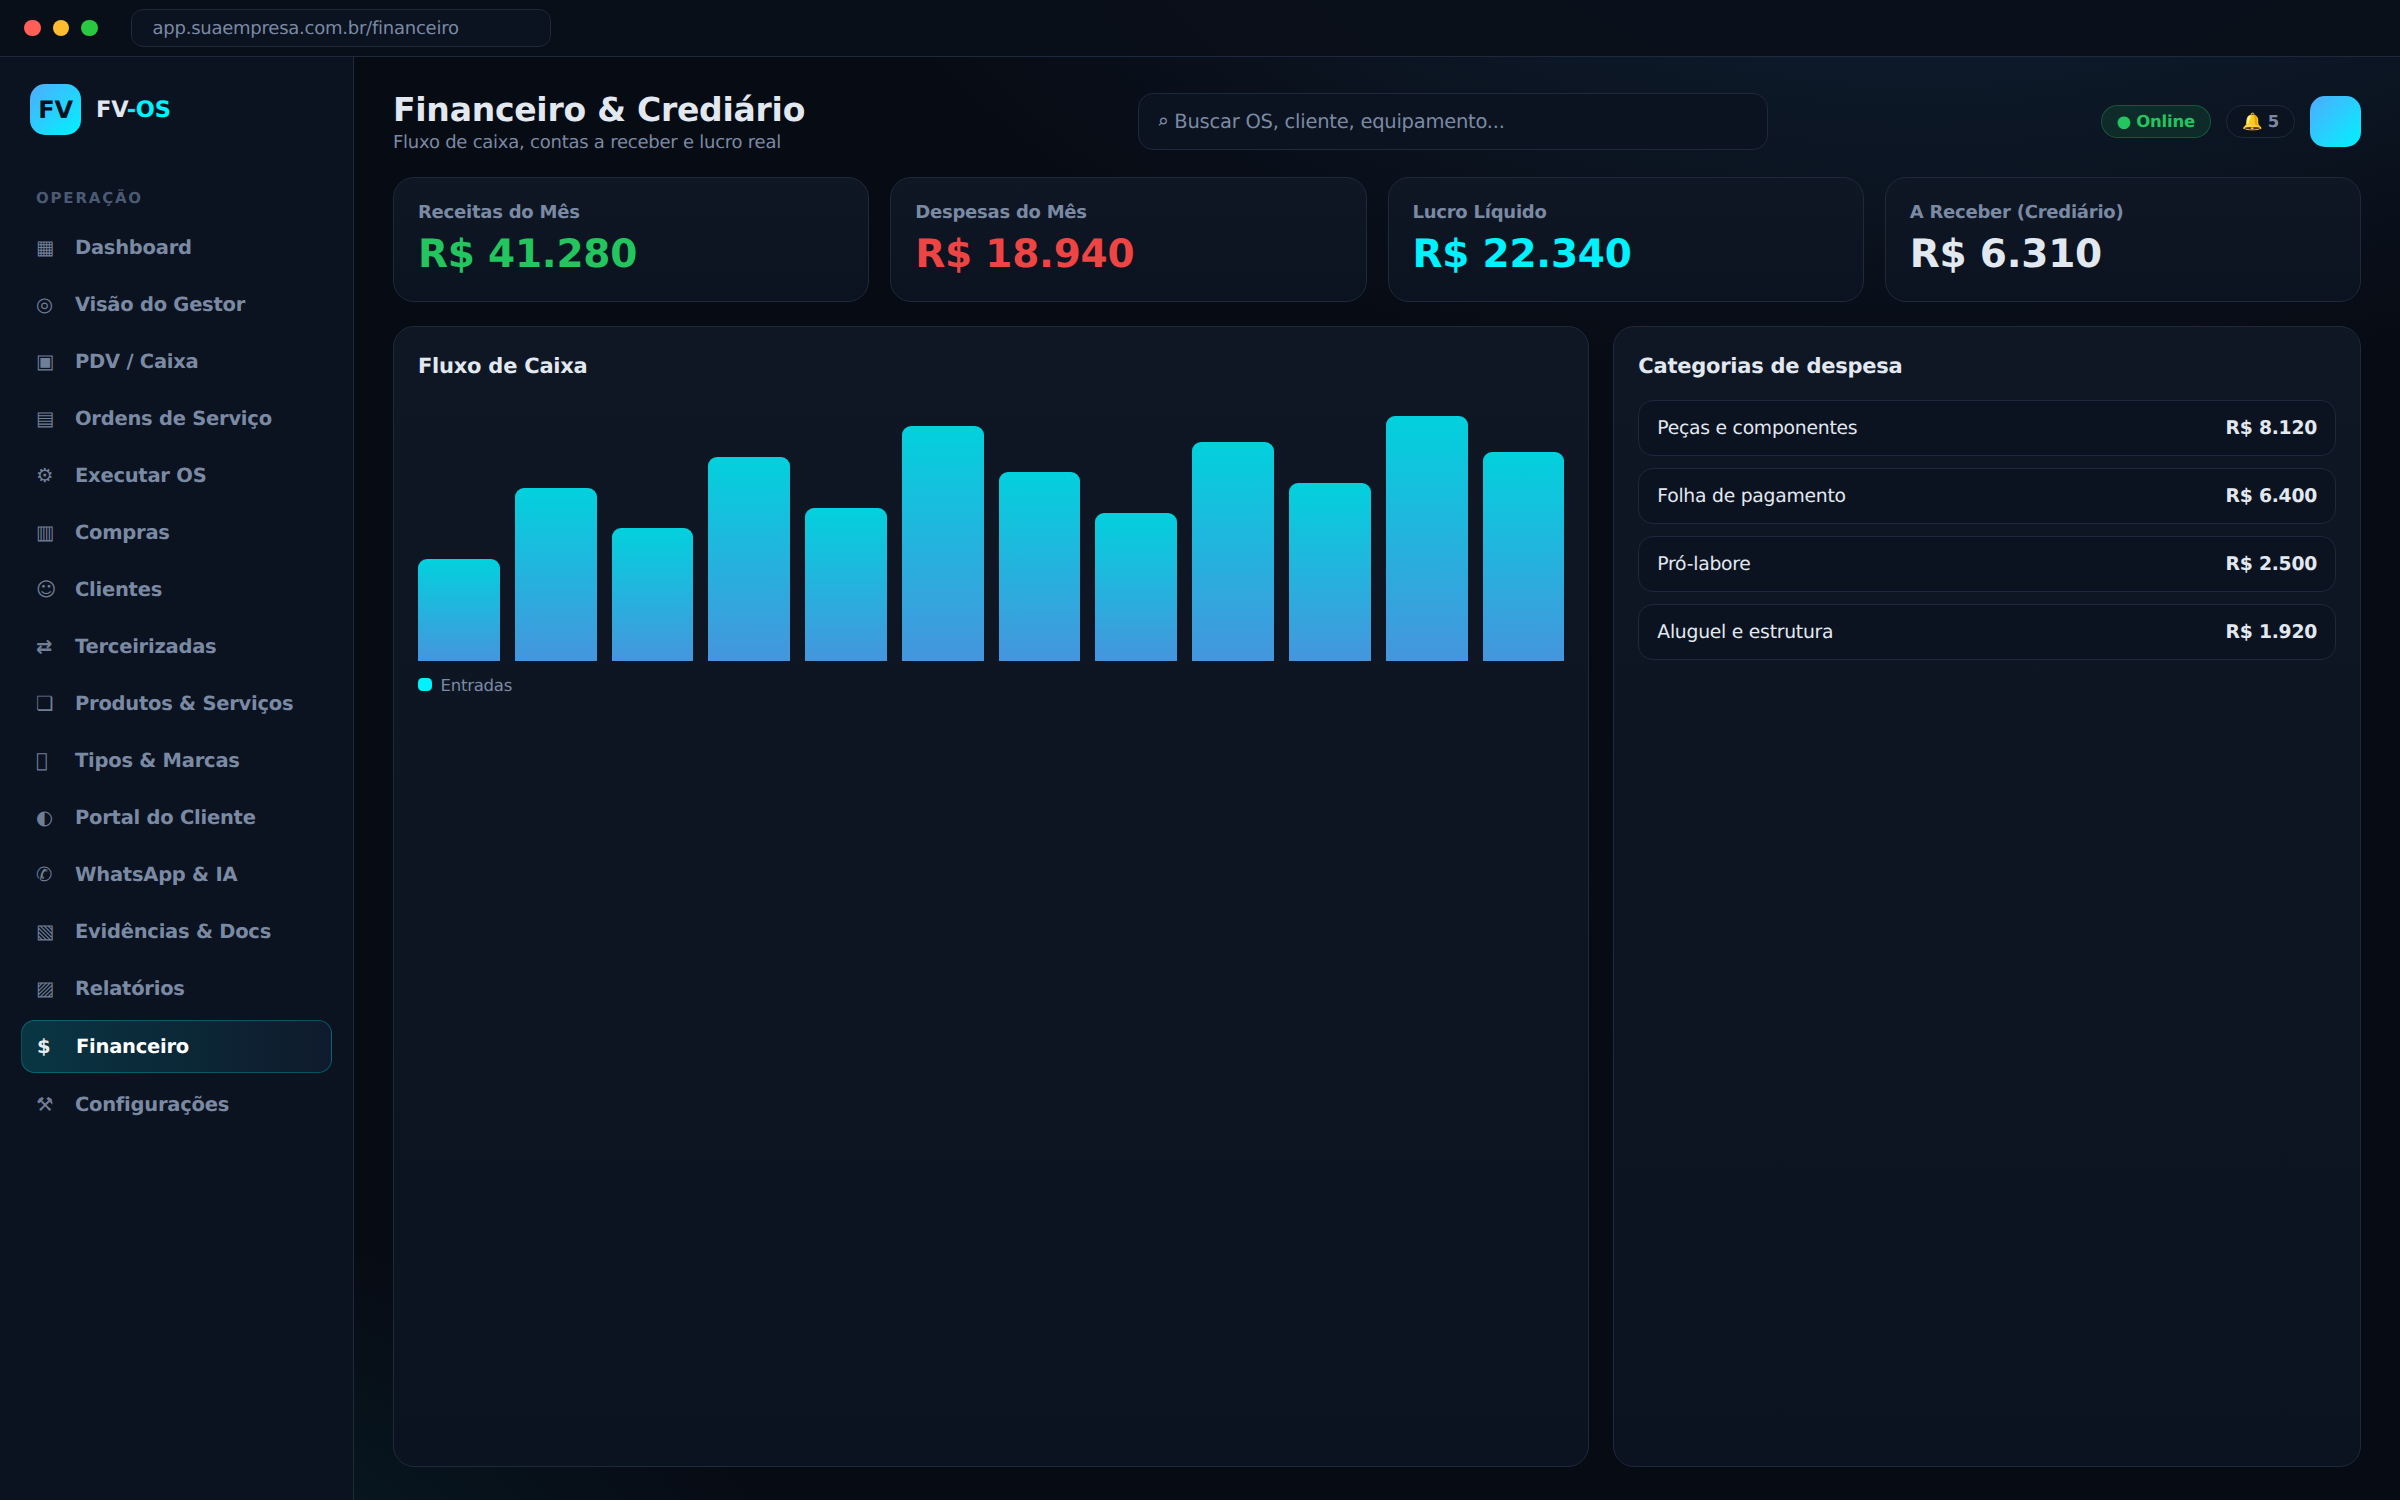Open the Lucro Líquido card
This screenshot has width=2400, height=1500.
click(x=1625, y=239)
